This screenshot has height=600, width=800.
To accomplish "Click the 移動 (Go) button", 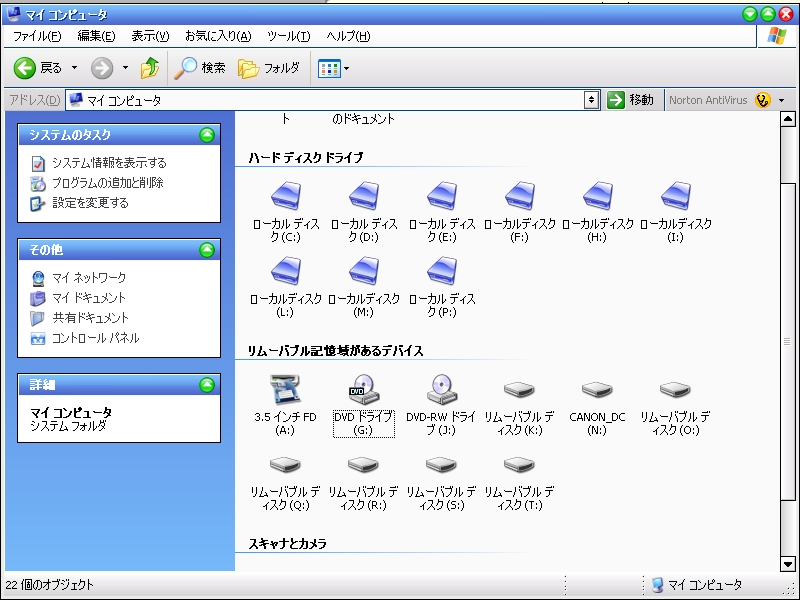I will (631, 100).
